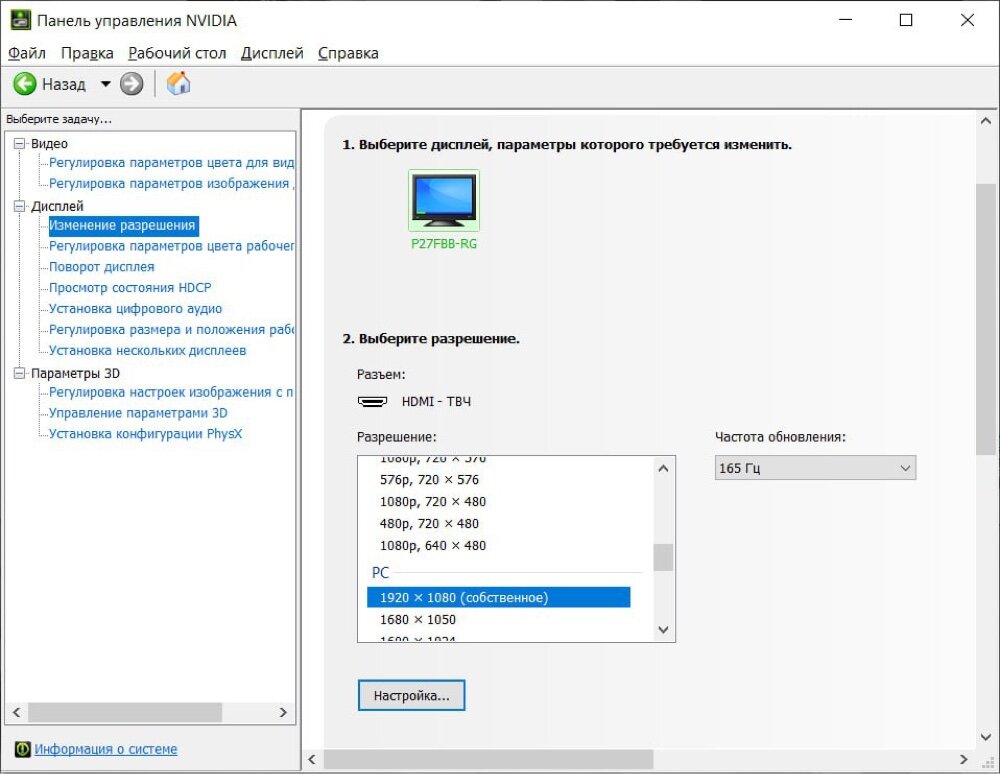Screen dimensions: 1001x774
Task: Select resolution 480p, 720 × 480
Action: tap(429, 524)
